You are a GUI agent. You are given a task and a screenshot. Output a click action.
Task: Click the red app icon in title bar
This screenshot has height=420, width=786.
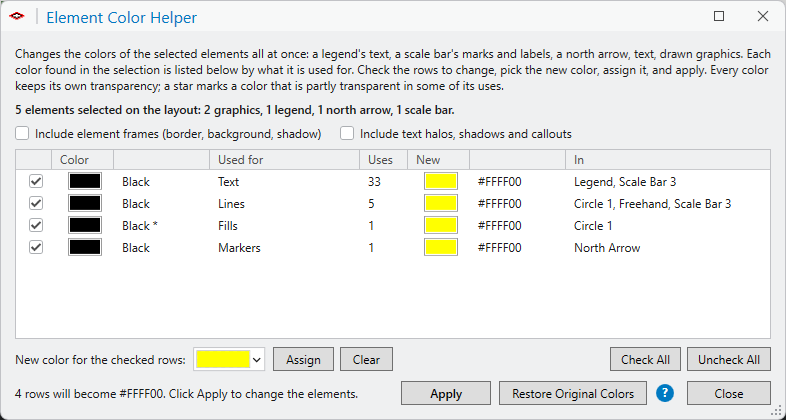coord(17,16)
